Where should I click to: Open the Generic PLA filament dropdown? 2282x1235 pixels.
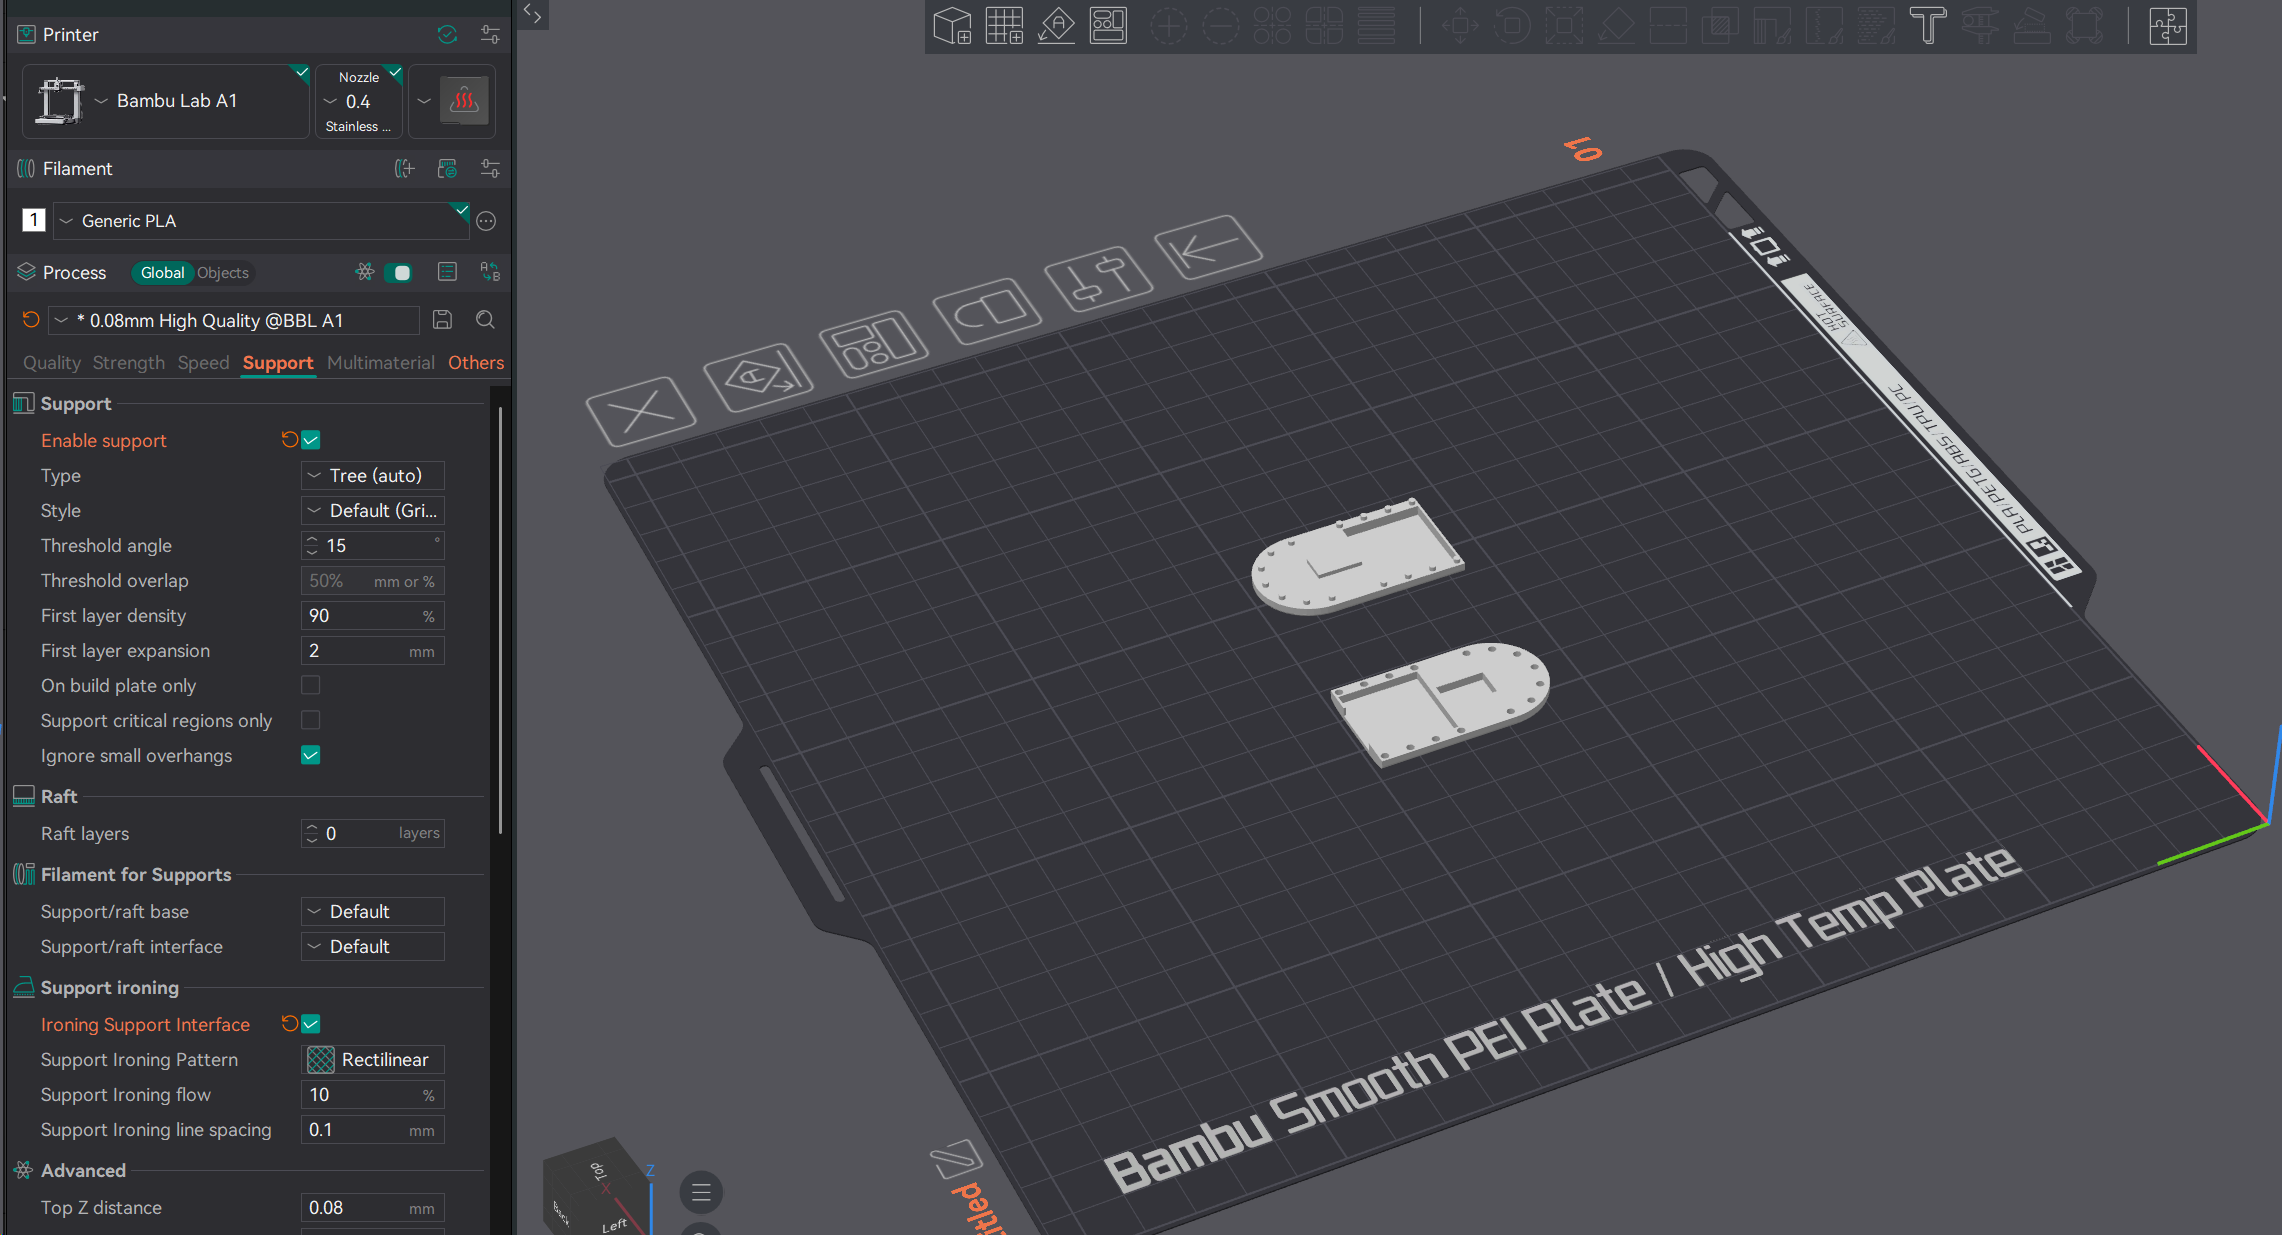(x=262, y=221)
